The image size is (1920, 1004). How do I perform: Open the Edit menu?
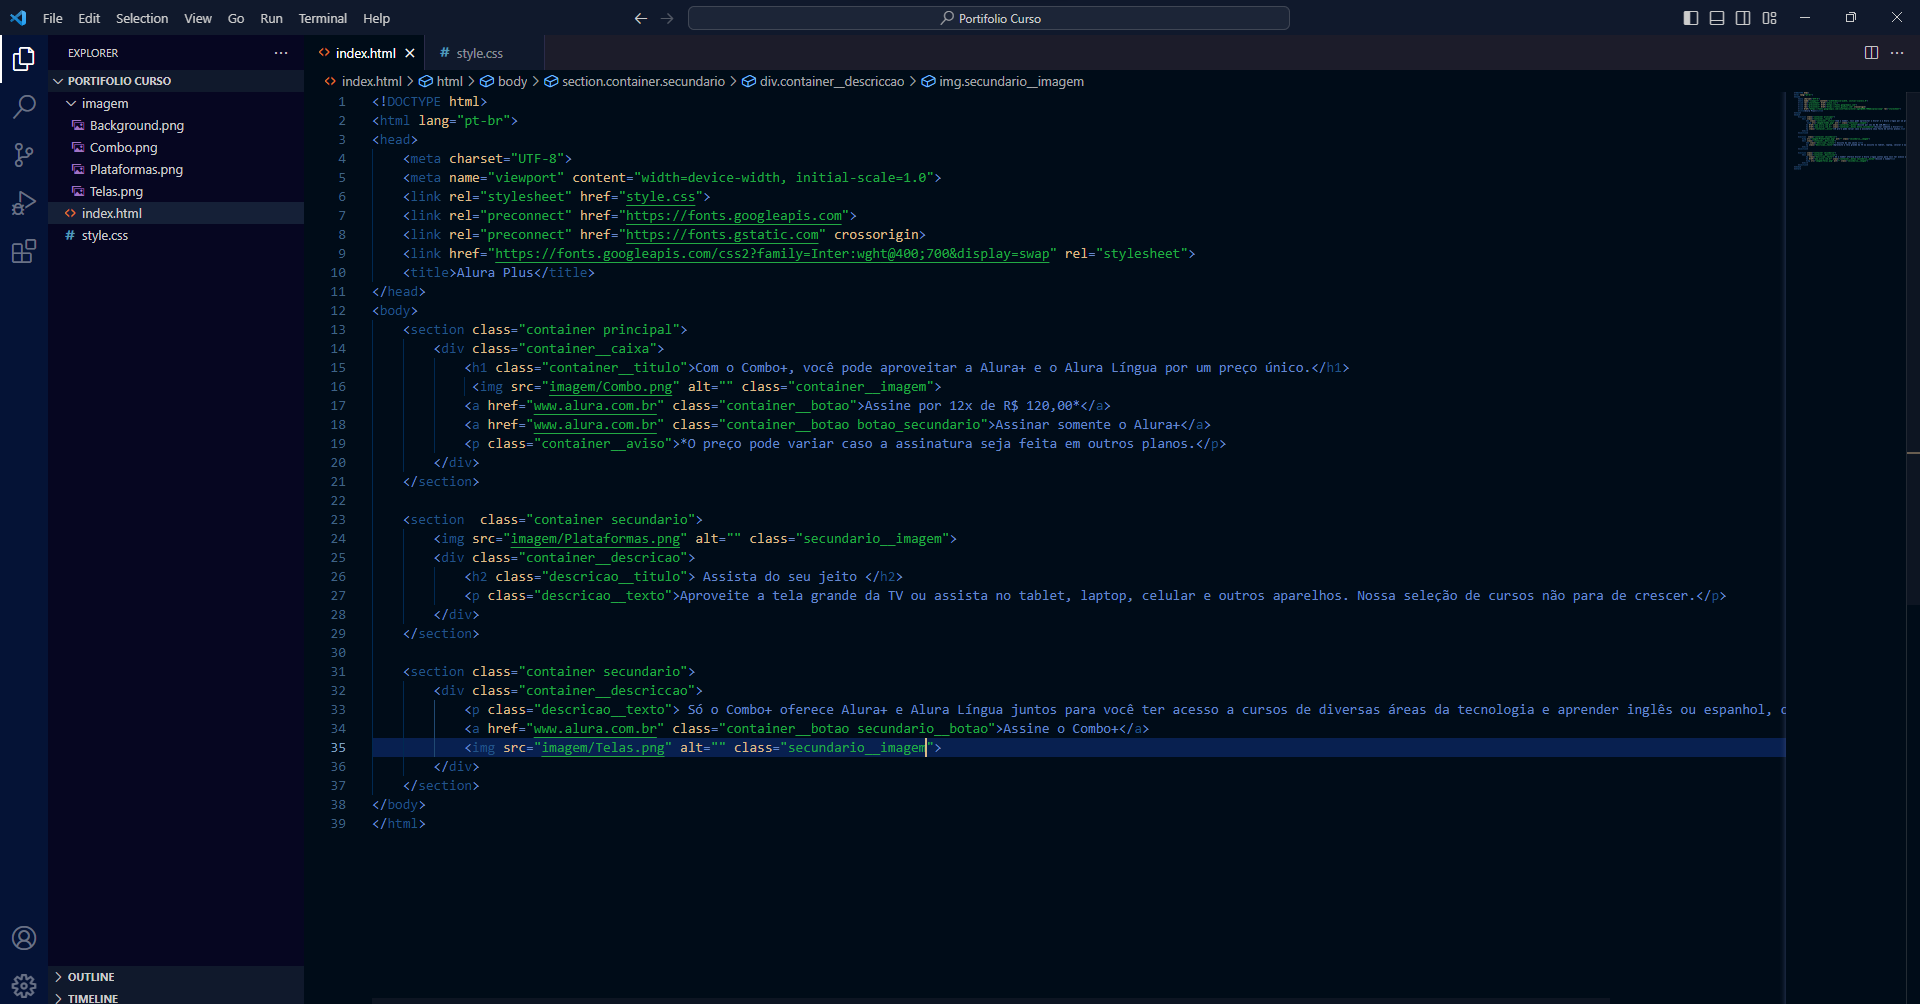click(89, 18)
